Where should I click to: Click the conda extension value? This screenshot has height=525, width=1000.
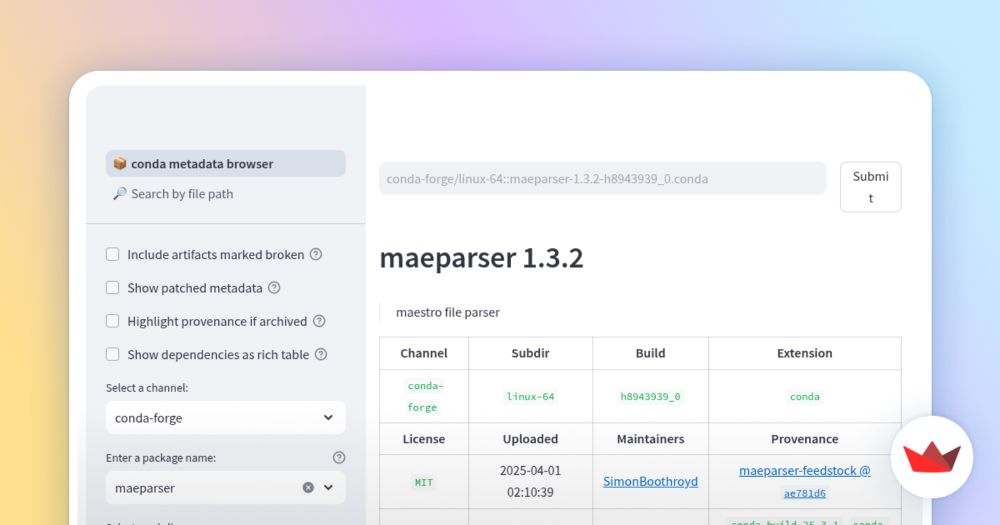click(x=804, y=396)
